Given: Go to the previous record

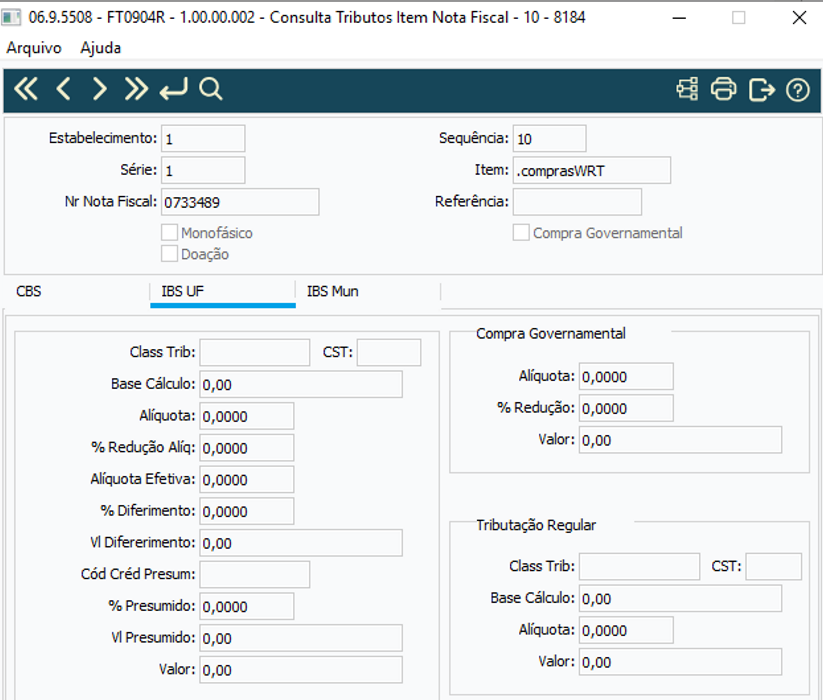Looking at the screenshot, I should pos(63,89).
